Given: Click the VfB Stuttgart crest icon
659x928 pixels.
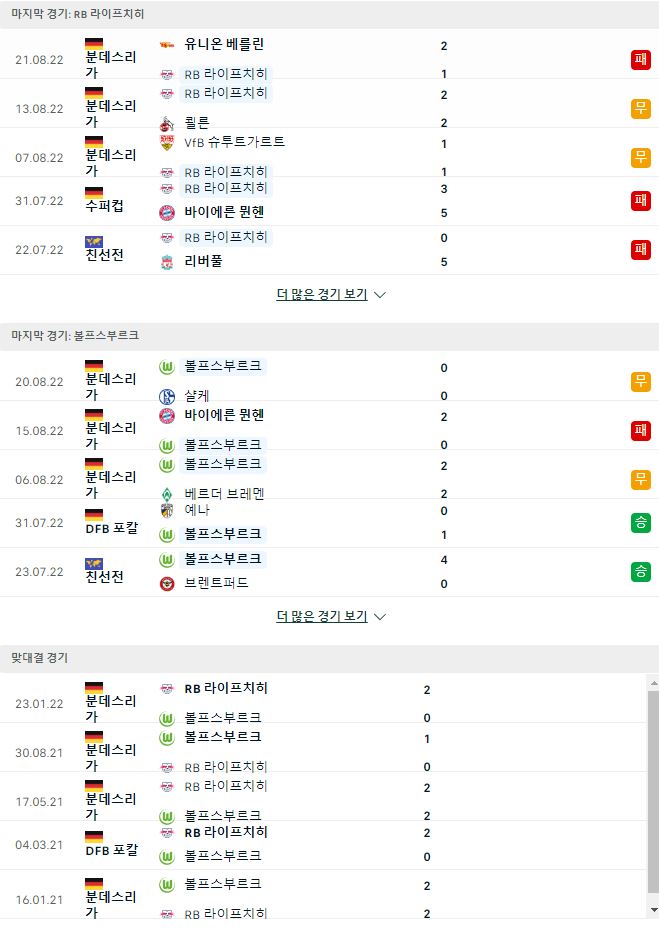Looking at the screenshot, I should (167, 143).
